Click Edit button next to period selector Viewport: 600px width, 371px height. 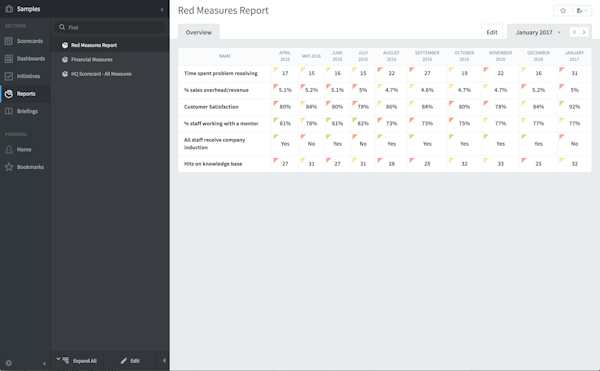coord(492,32)
